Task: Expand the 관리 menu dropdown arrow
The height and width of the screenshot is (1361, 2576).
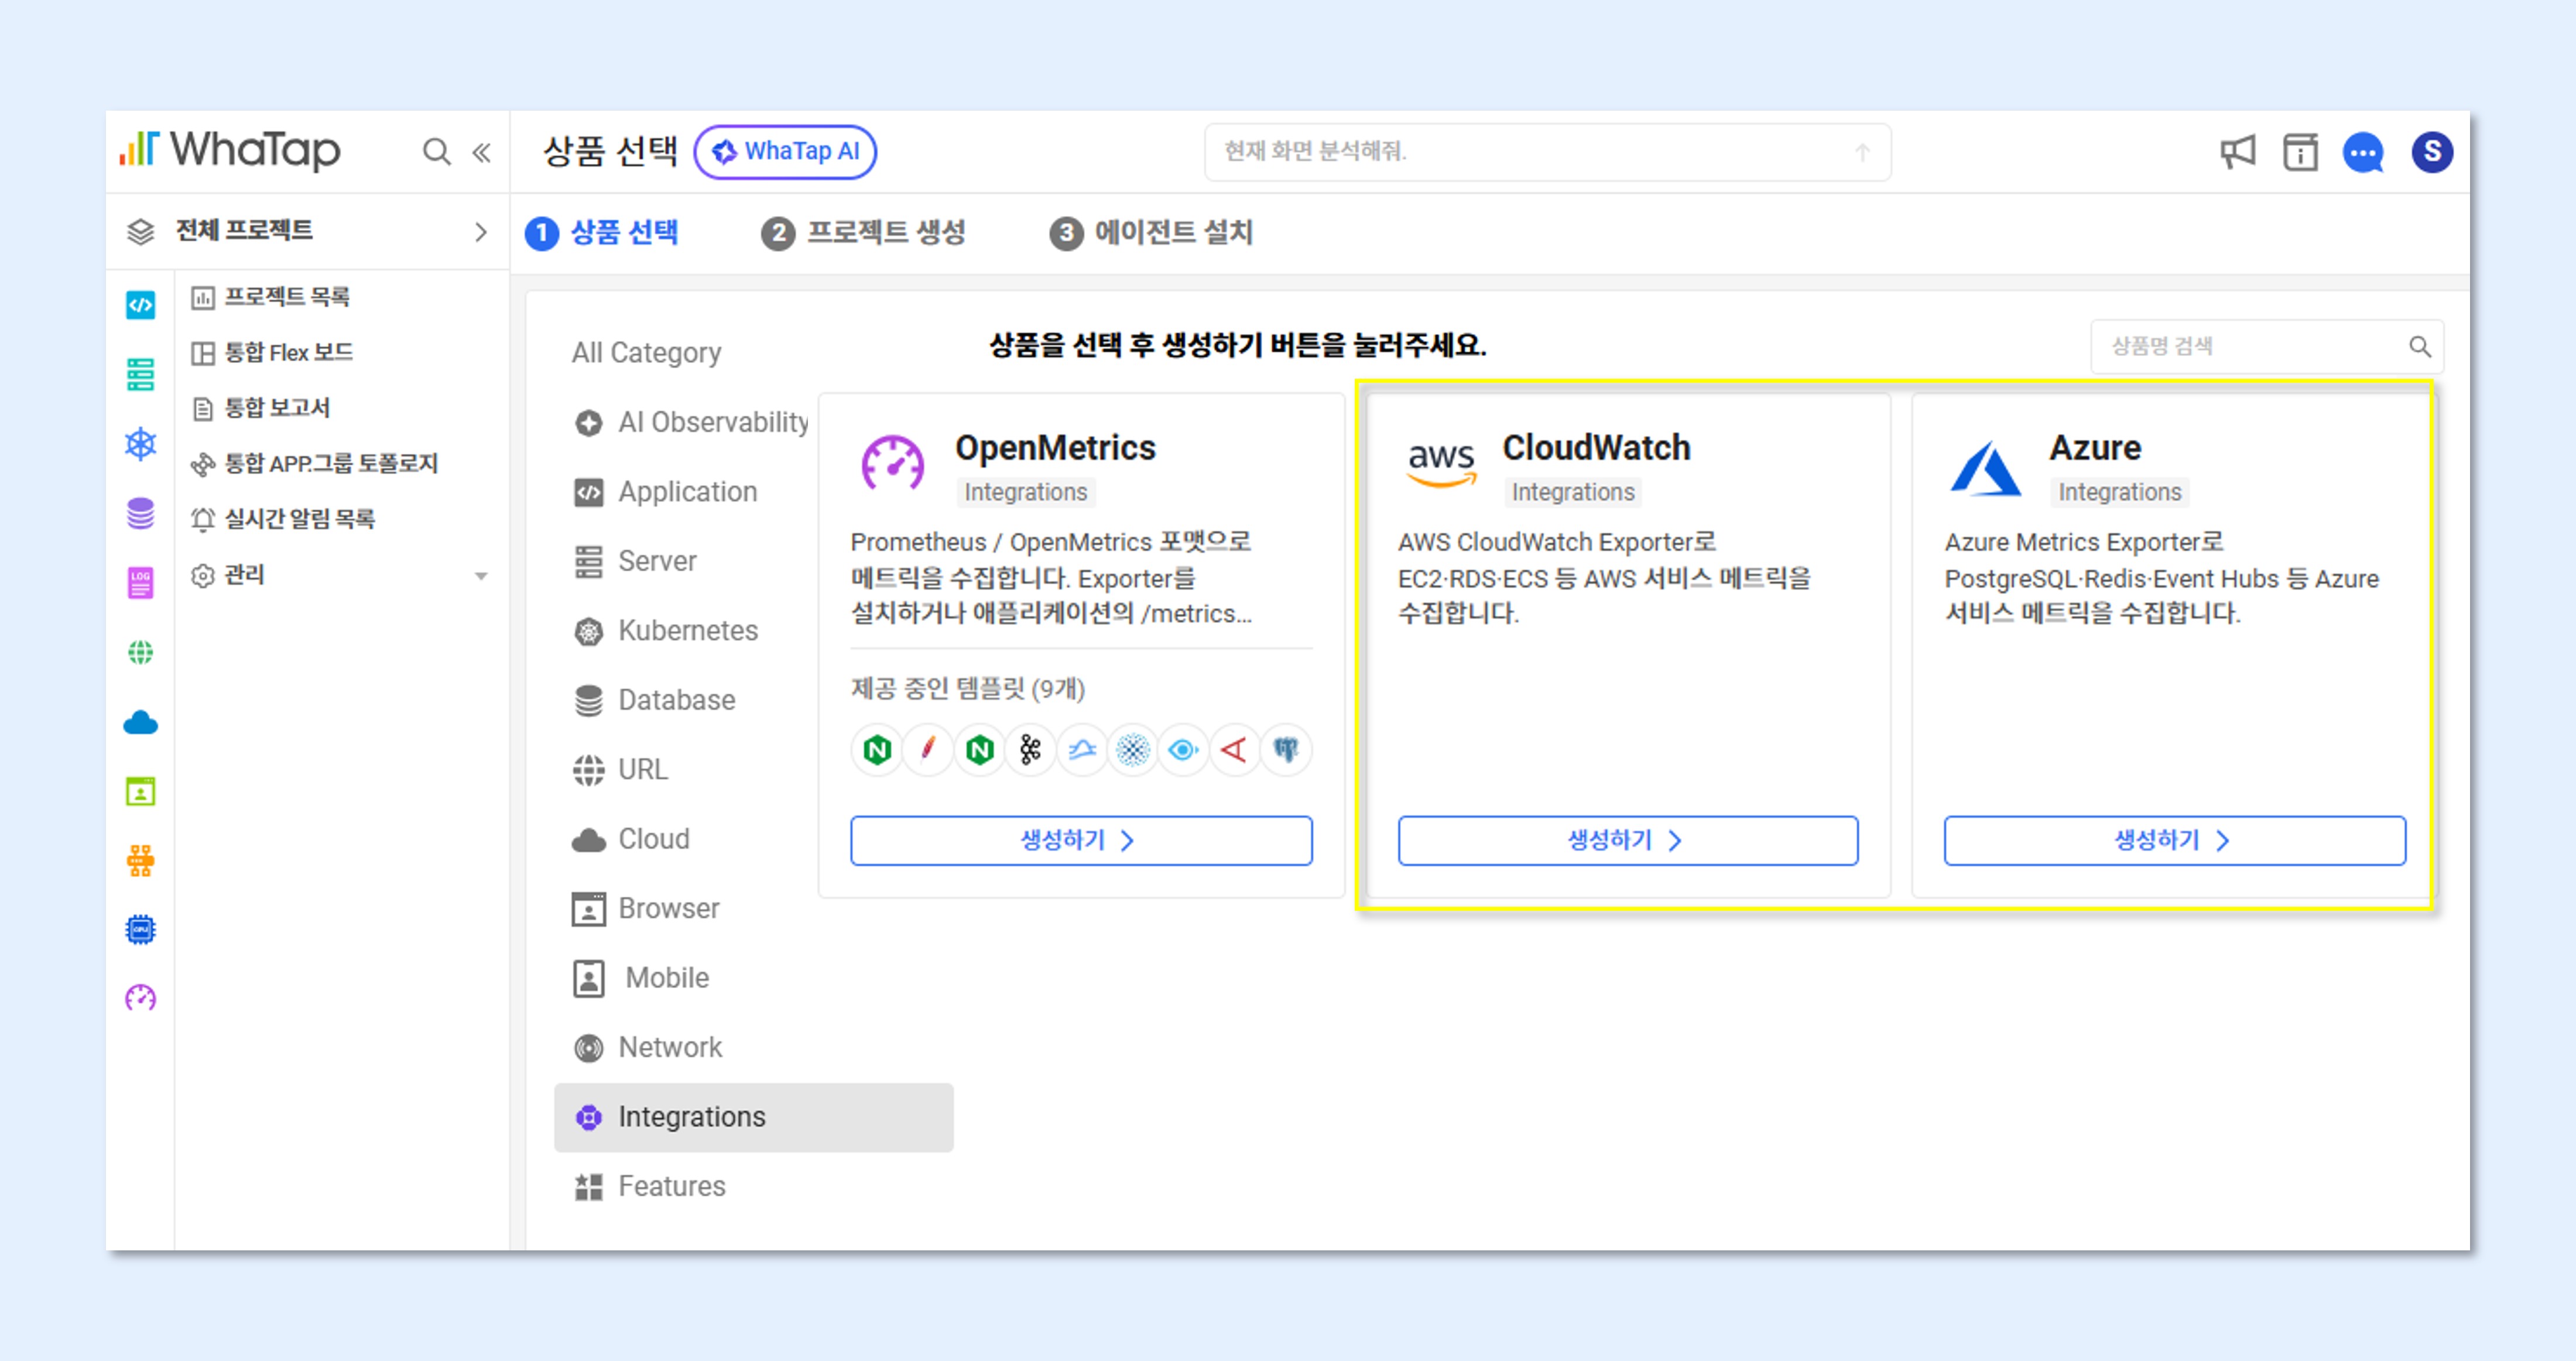Action: pos(481,576)
